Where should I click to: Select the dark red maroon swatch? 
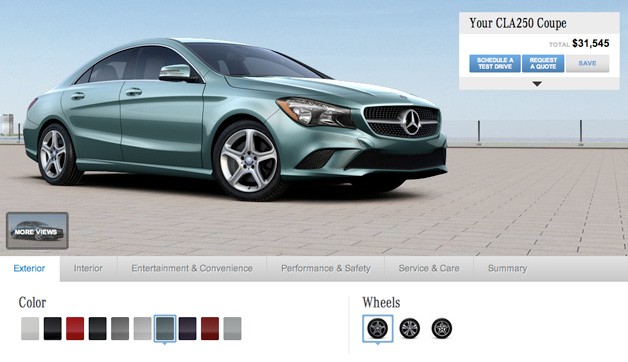coord(210,329)
